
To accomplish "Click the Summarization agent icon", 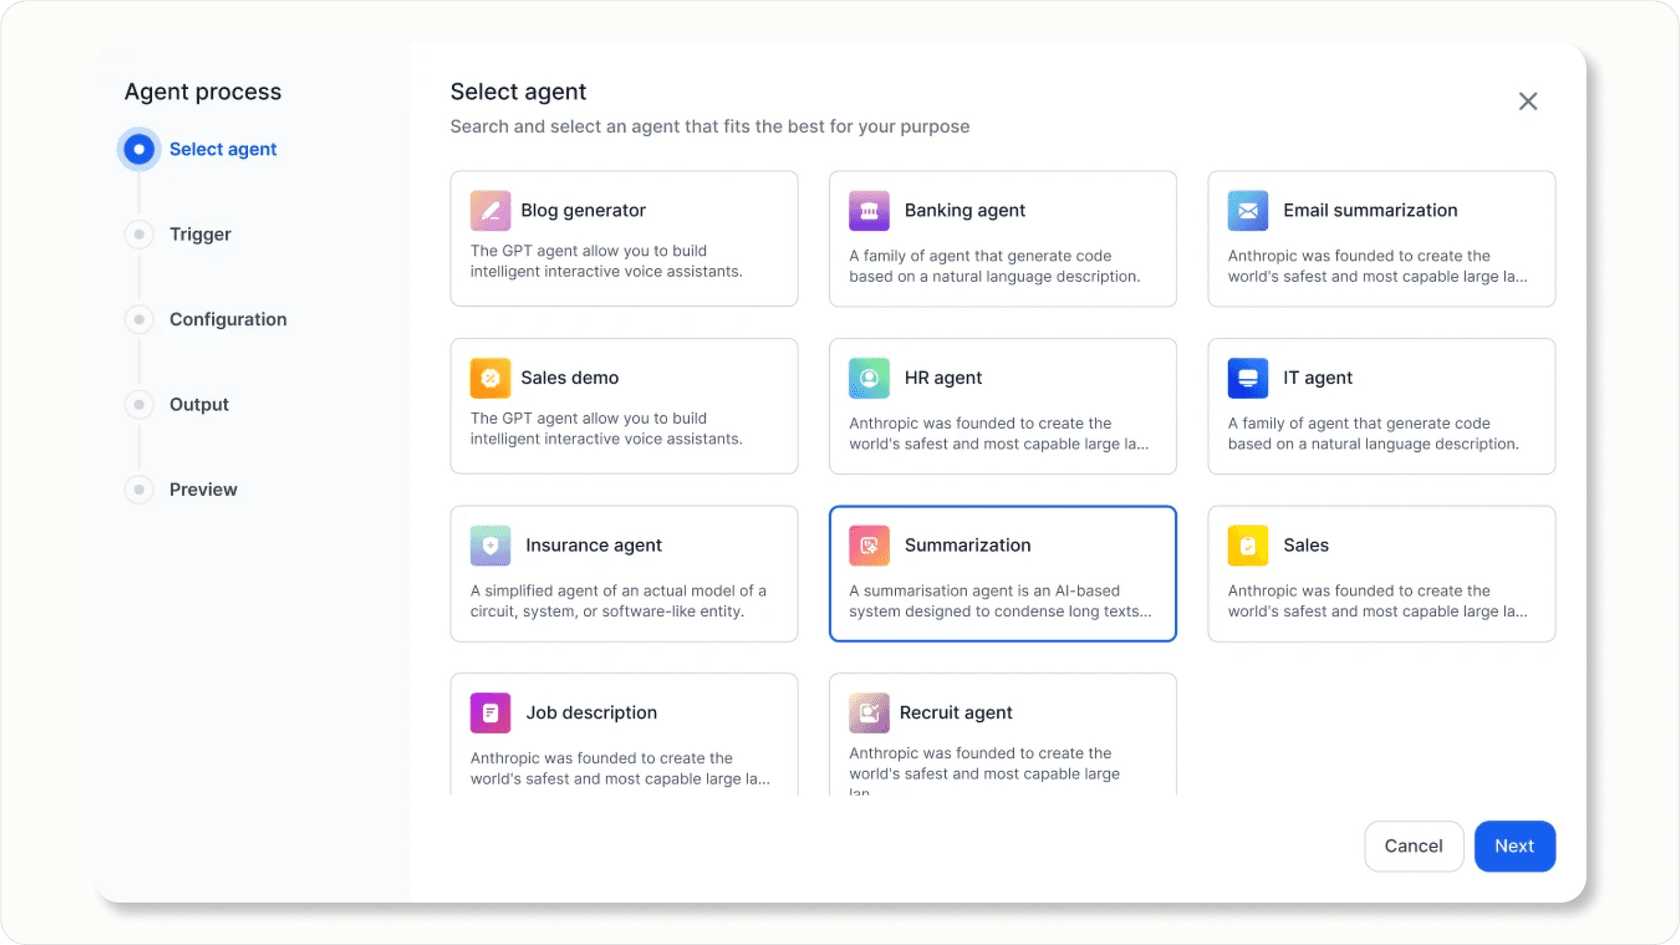I will pyautogui.click(x=869, y=546).
